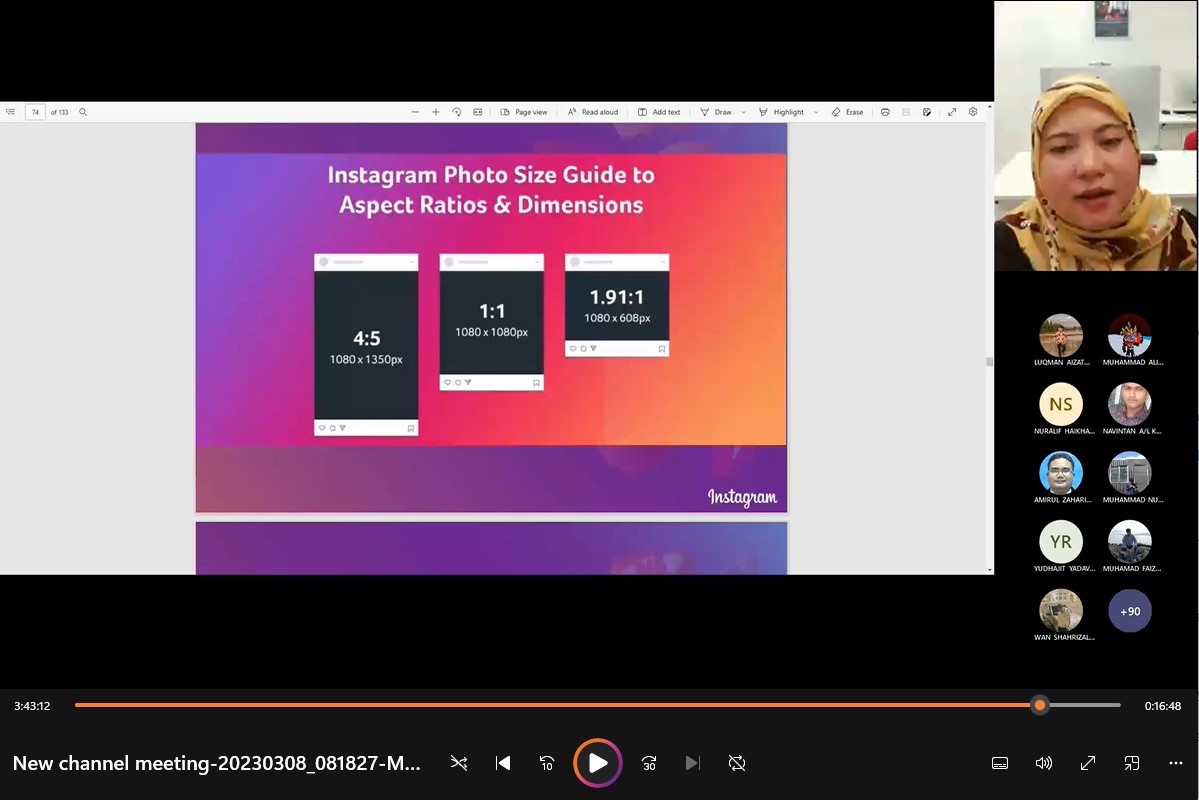The width and height of the screenshot is (1199, 800).
Task: Select MUHAMAD FAIZ participant avatar
Action: click(1129, 541)
